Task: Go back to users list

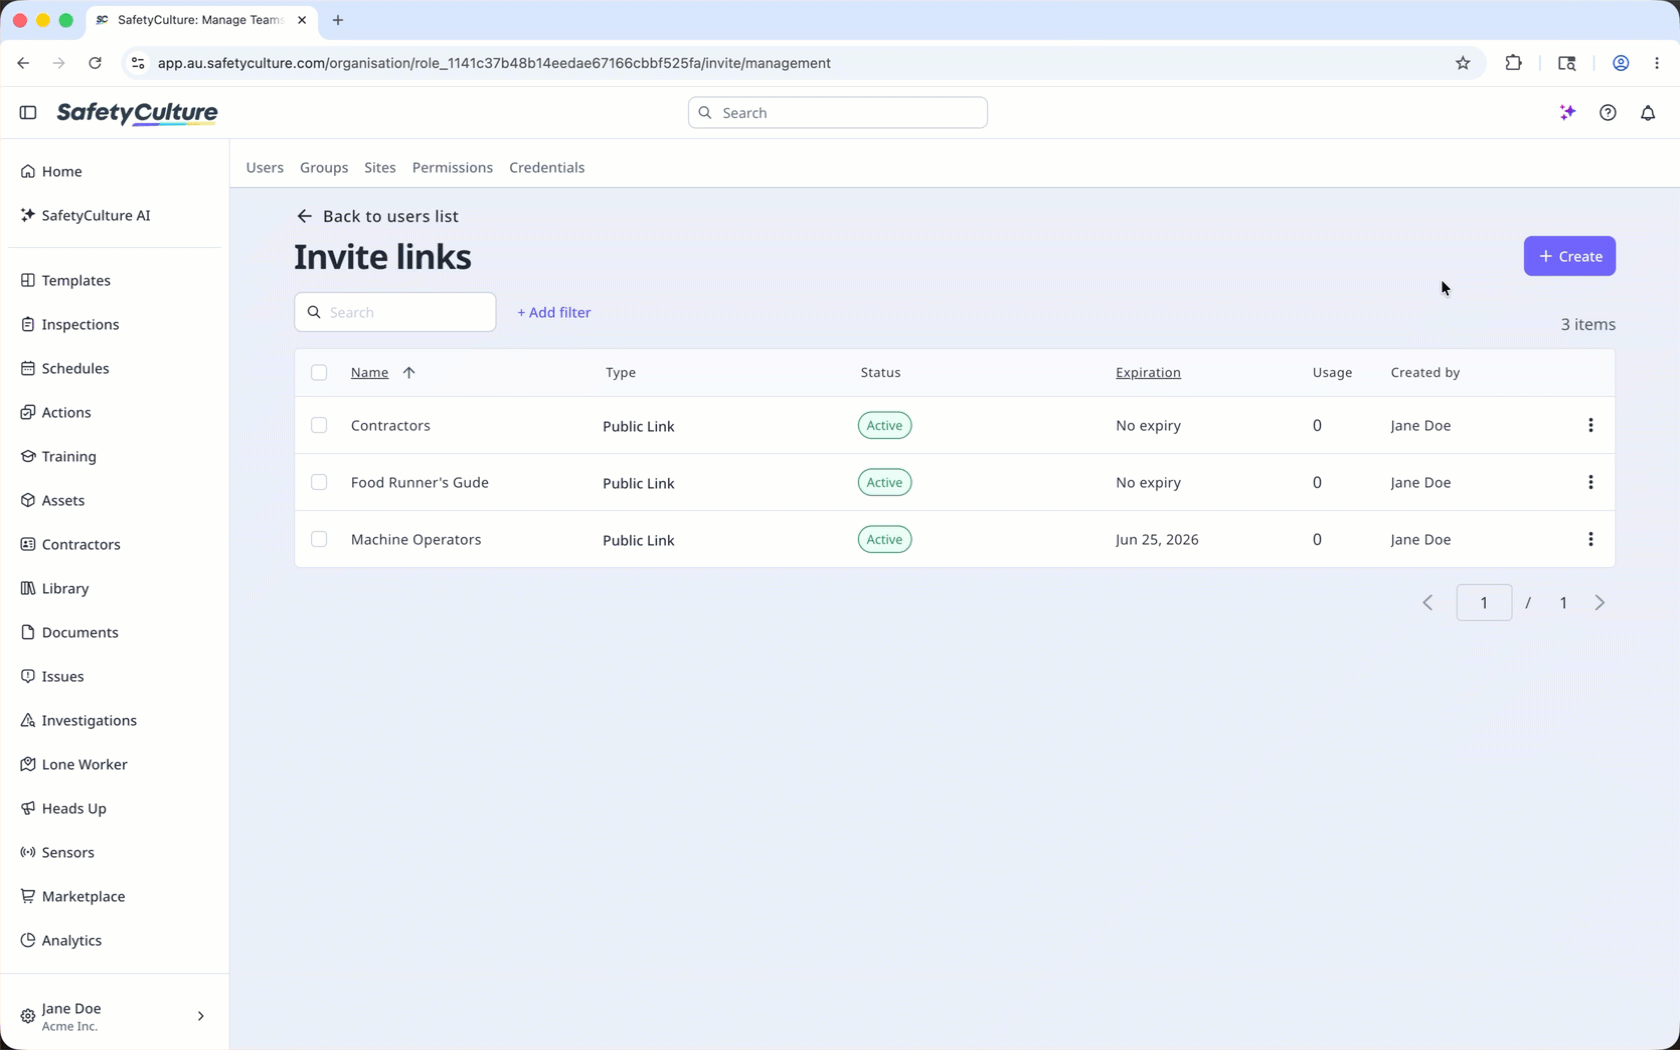Action: [x=378, y=217]
